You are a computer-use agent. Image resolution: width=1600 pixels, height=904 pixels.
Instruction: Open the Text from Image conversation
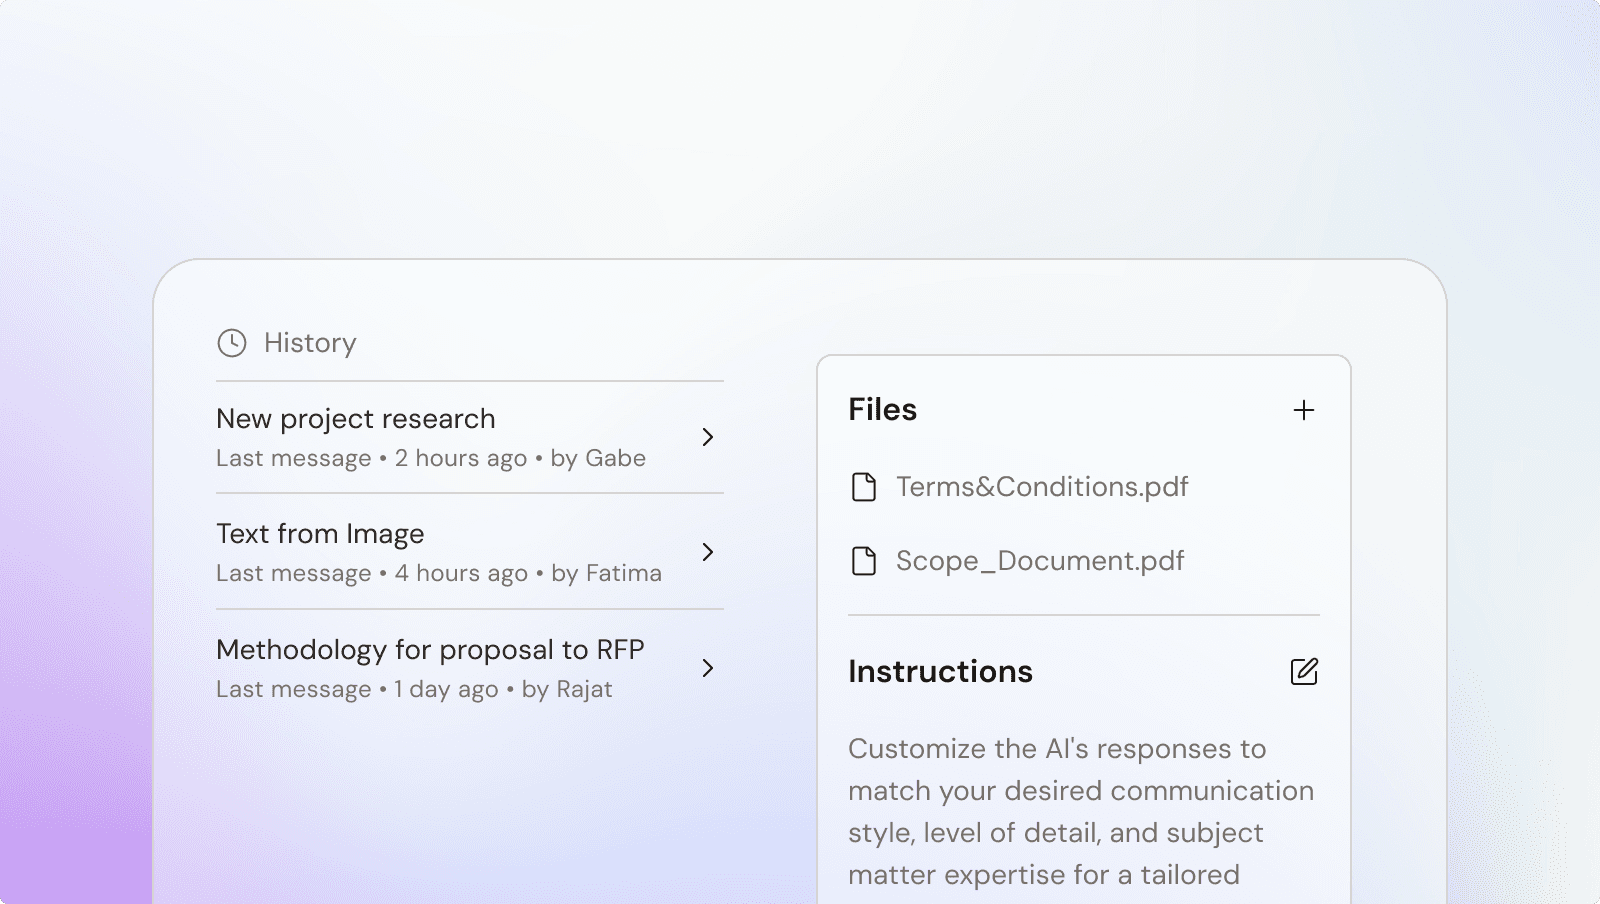pyautogui.click(x=320, y=534)
